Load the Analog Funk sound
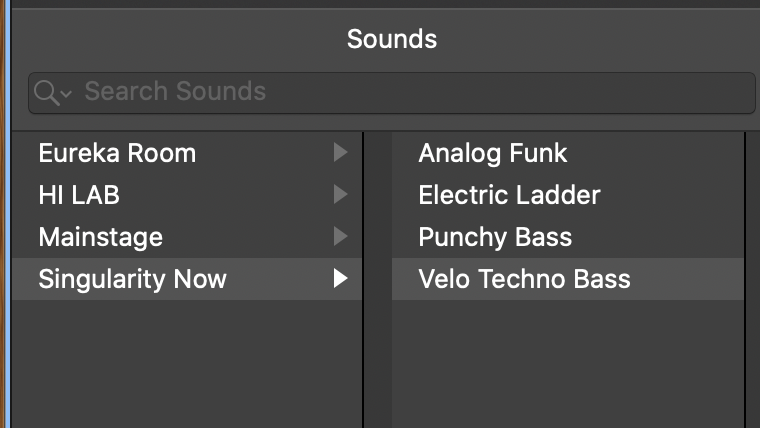Screen dimensions: 760x428 [x=493, y=153]
